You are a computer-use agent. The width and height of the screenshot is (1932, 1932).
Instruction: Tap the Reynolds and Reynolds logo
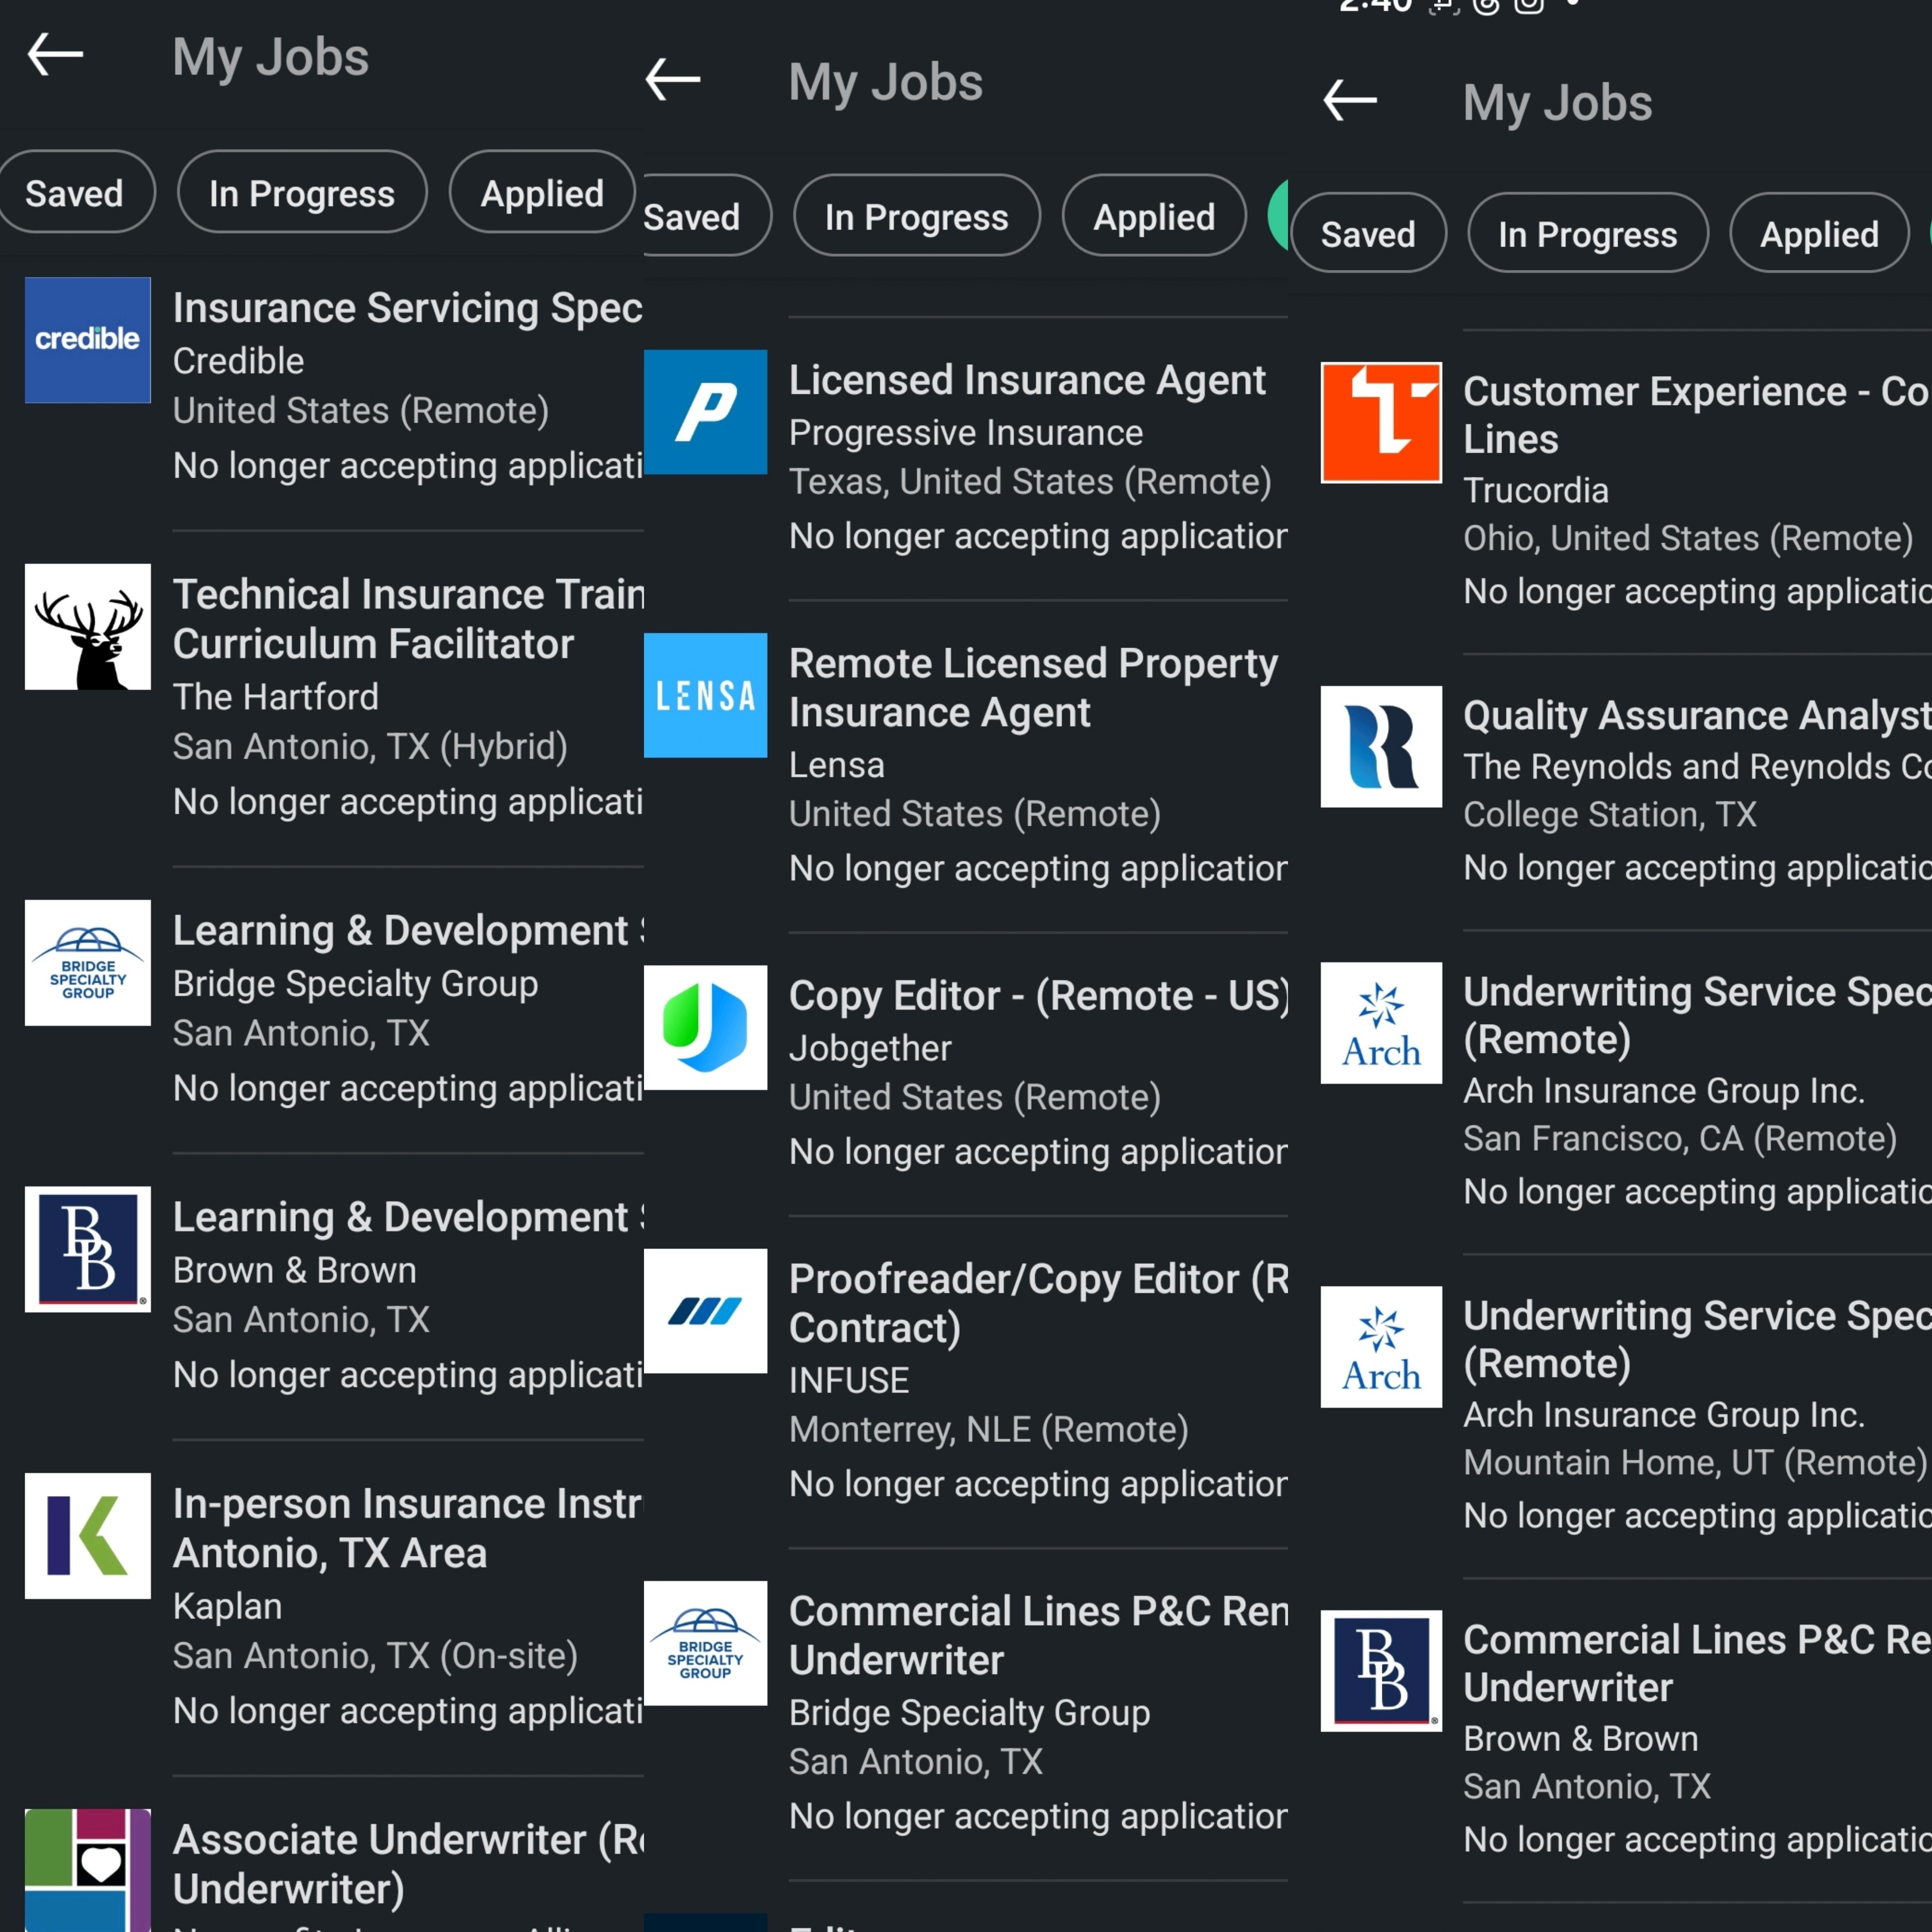click(x=1381, y=746)
